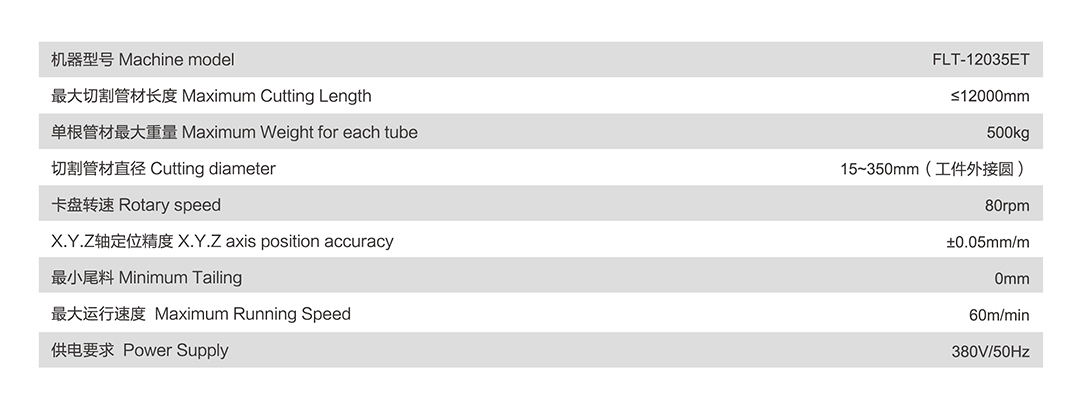1080x408 pixels.
Task: Select the 380V/50Hz value
Action: tap(990, 352)
